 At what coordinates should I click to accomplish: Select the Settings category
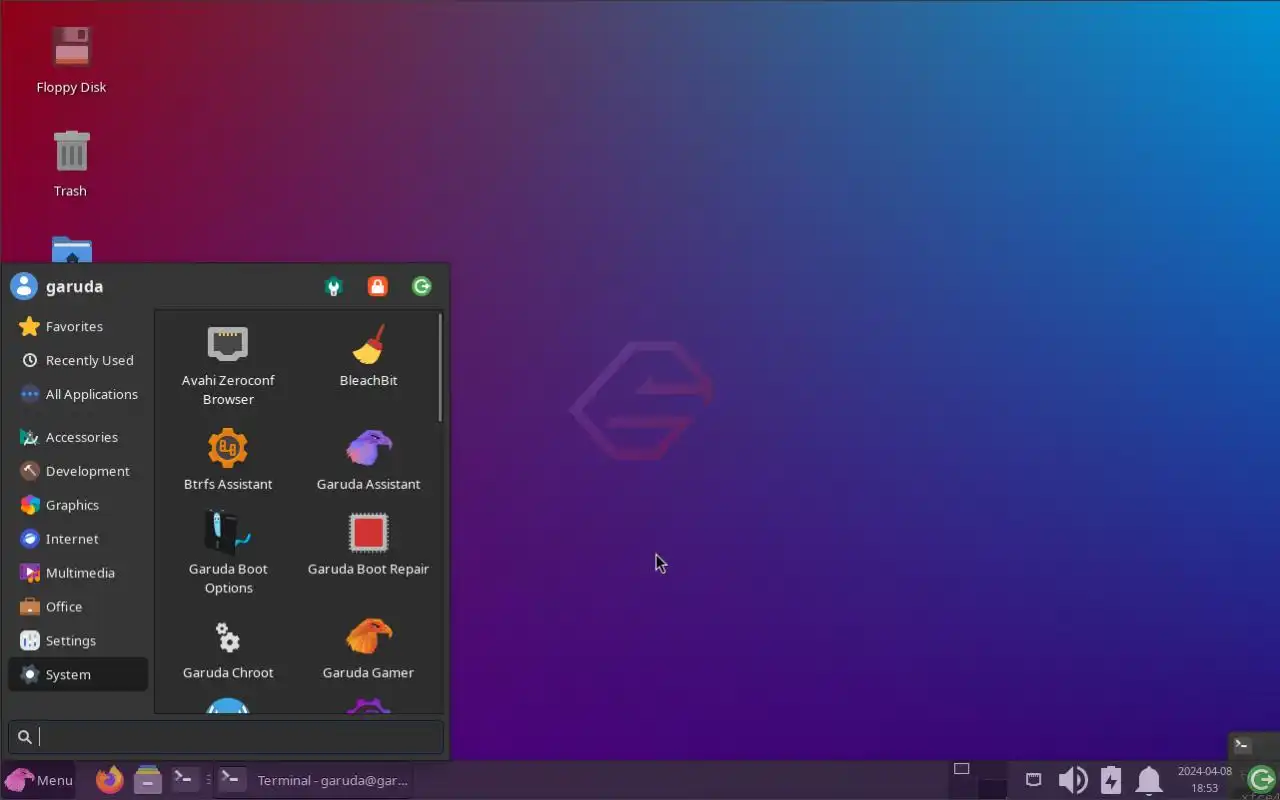pyautogui.click(x=78, y=641)
